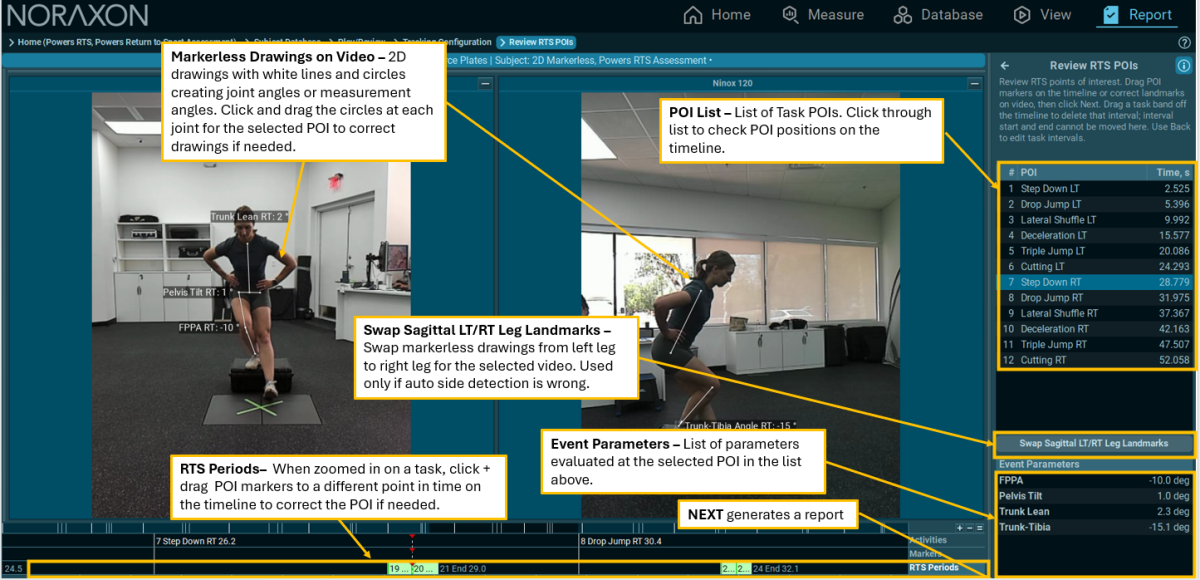Select Step Down LT in POI list

[1097, 188]
